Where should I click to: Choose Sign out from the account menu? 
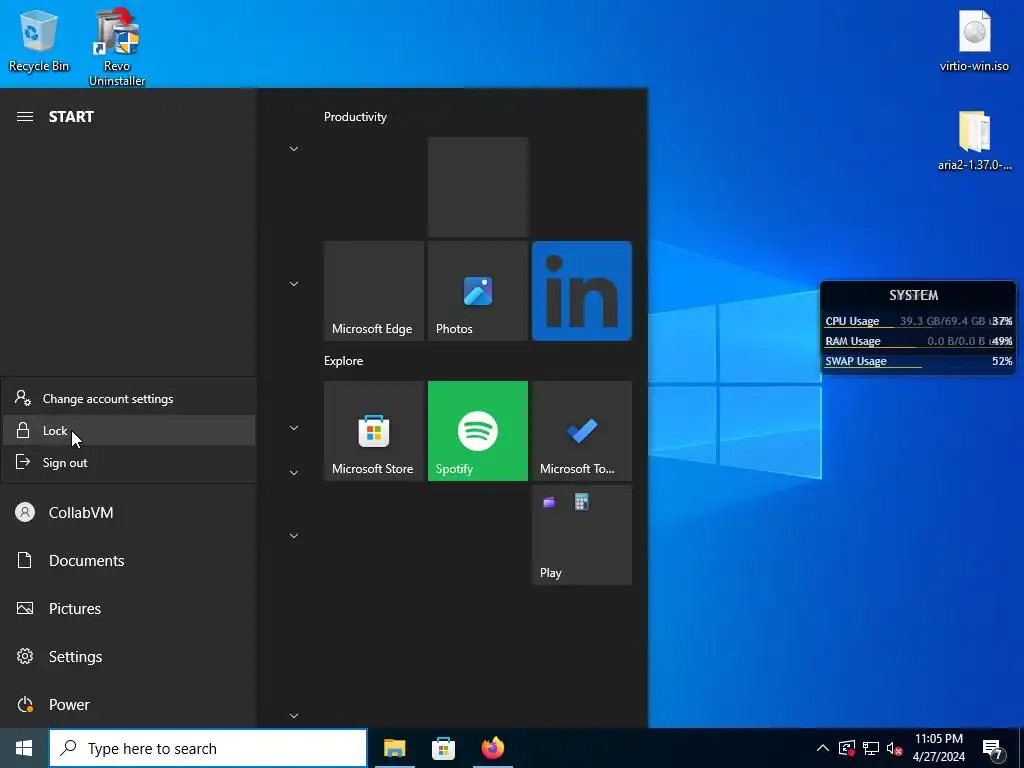(x=129, y=462)
